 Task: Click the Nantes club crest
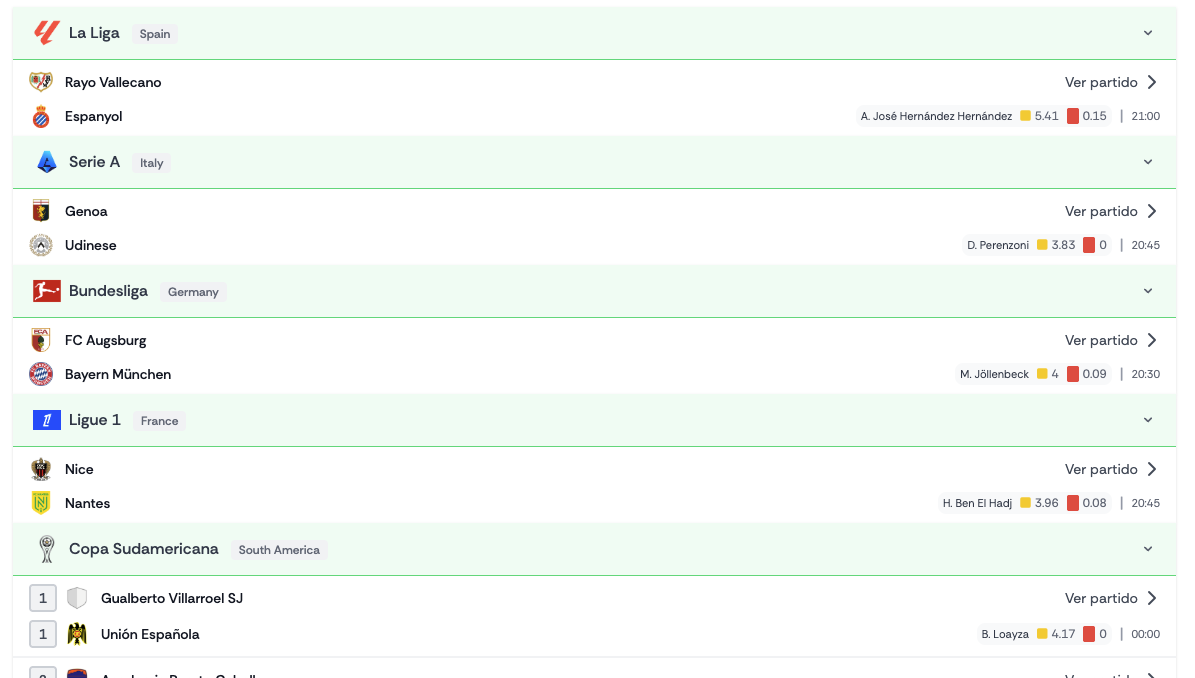point(40,503)
